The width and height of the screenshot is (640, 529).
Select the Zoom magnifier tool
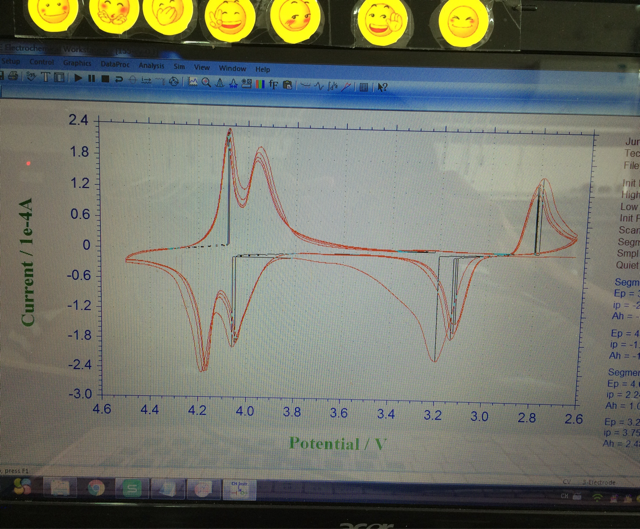206,82
